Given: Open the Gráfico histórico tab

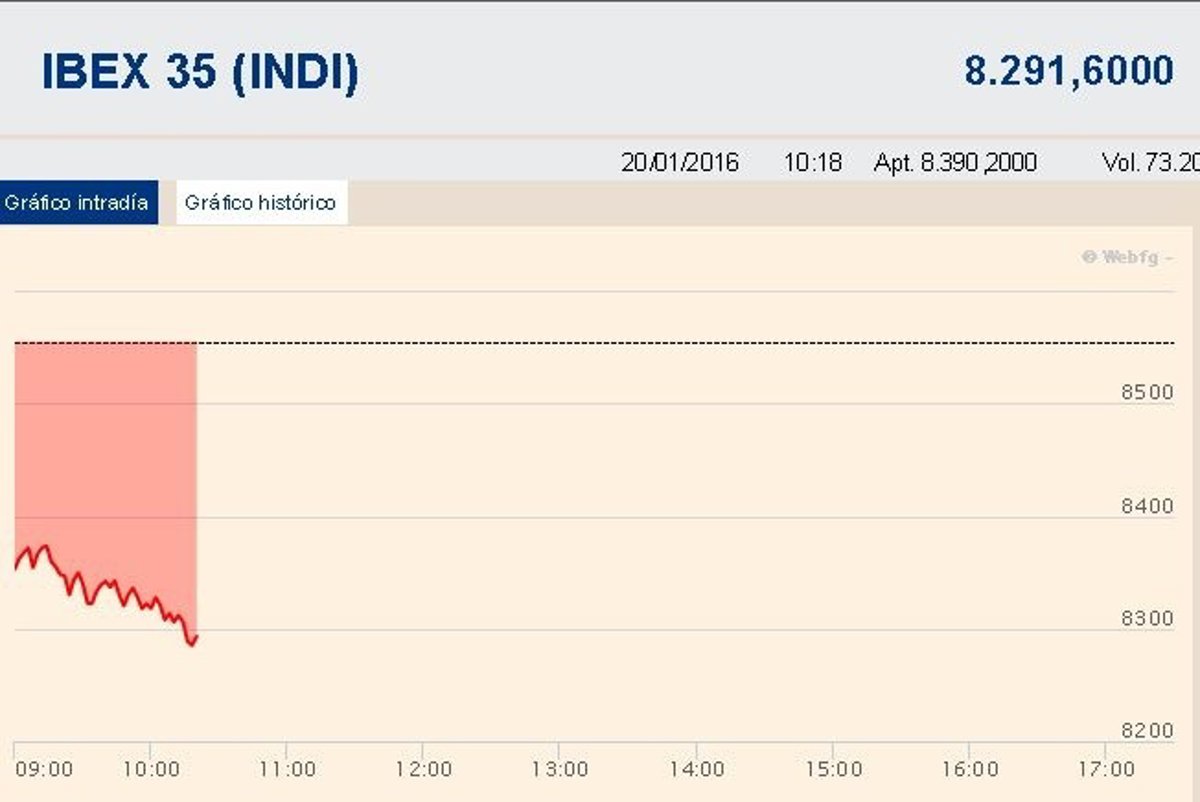Looking at the screenshot, I should tap(260, 203).
